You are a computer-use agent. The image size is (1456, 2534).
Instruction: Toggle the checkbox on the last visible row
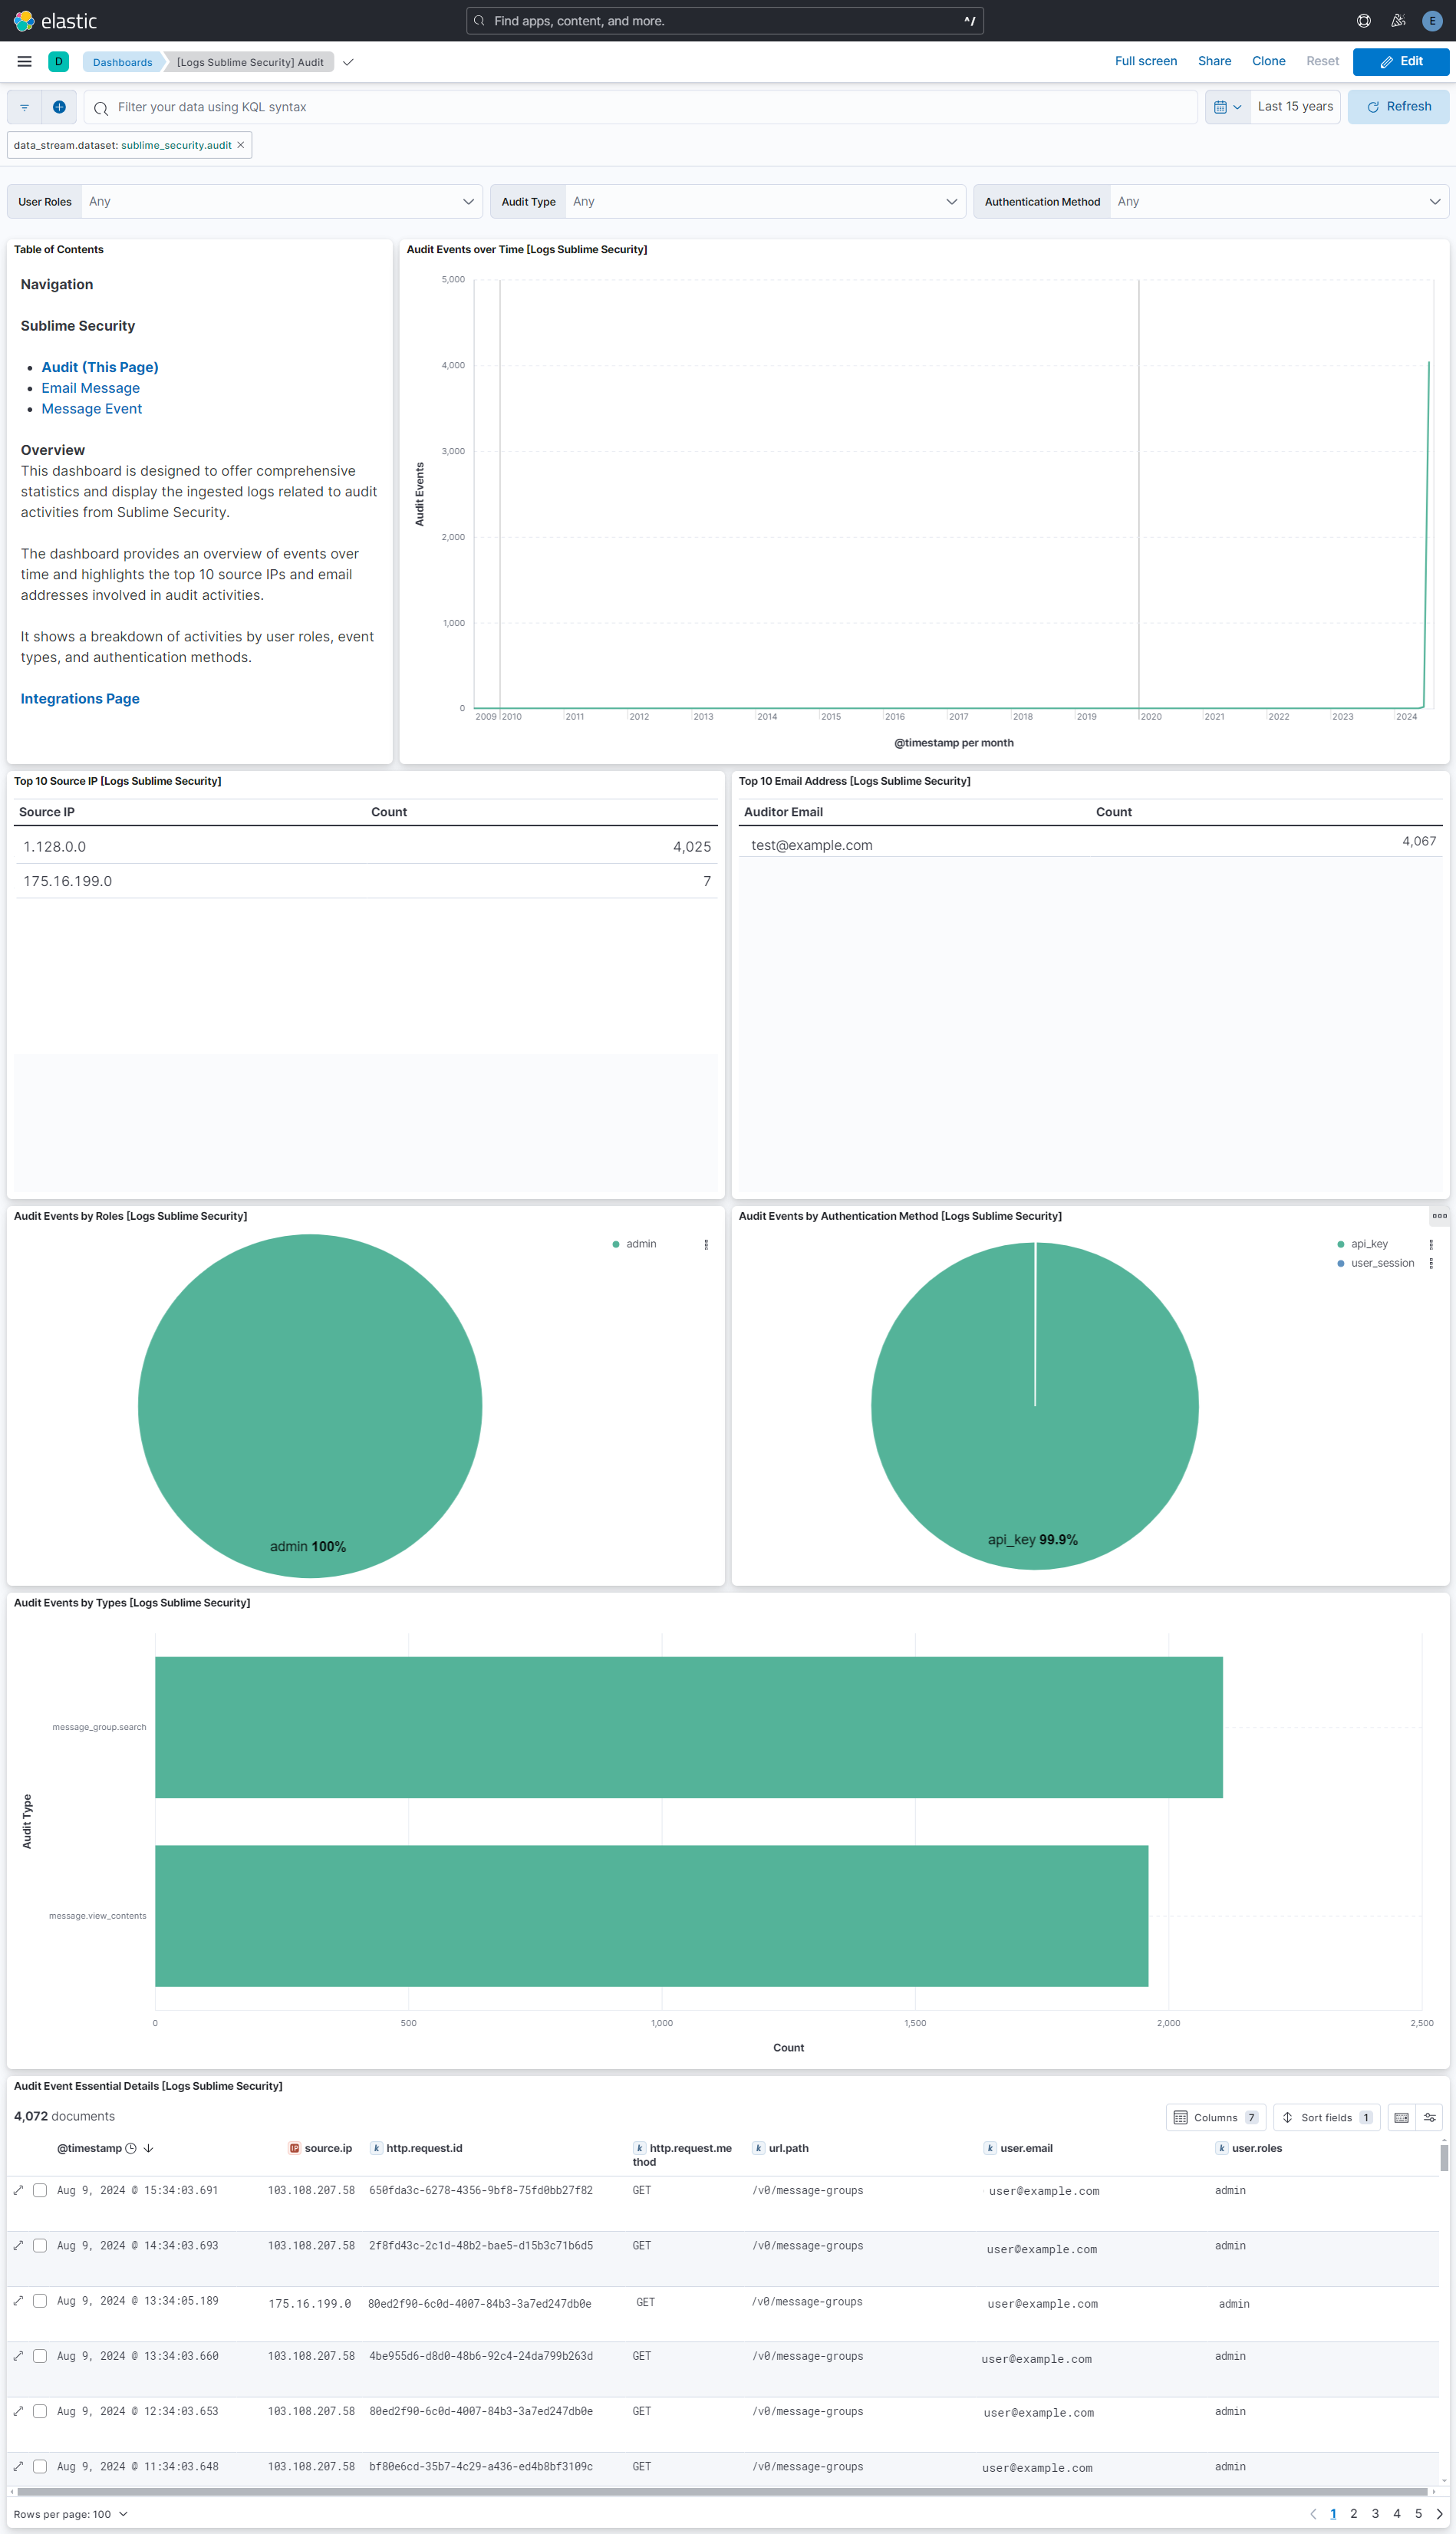click(39, 2466)
